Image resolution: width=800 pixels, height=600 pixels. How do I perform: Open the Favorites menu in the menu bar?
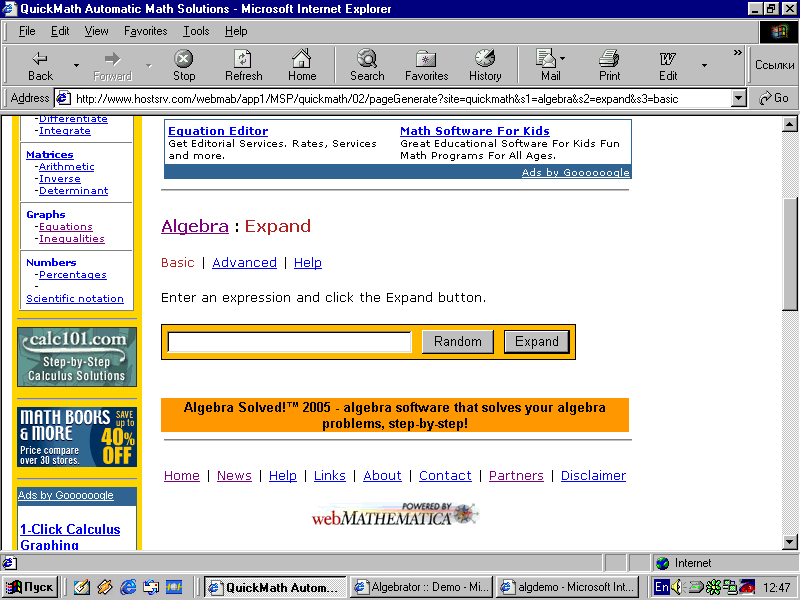coord(145,31)
